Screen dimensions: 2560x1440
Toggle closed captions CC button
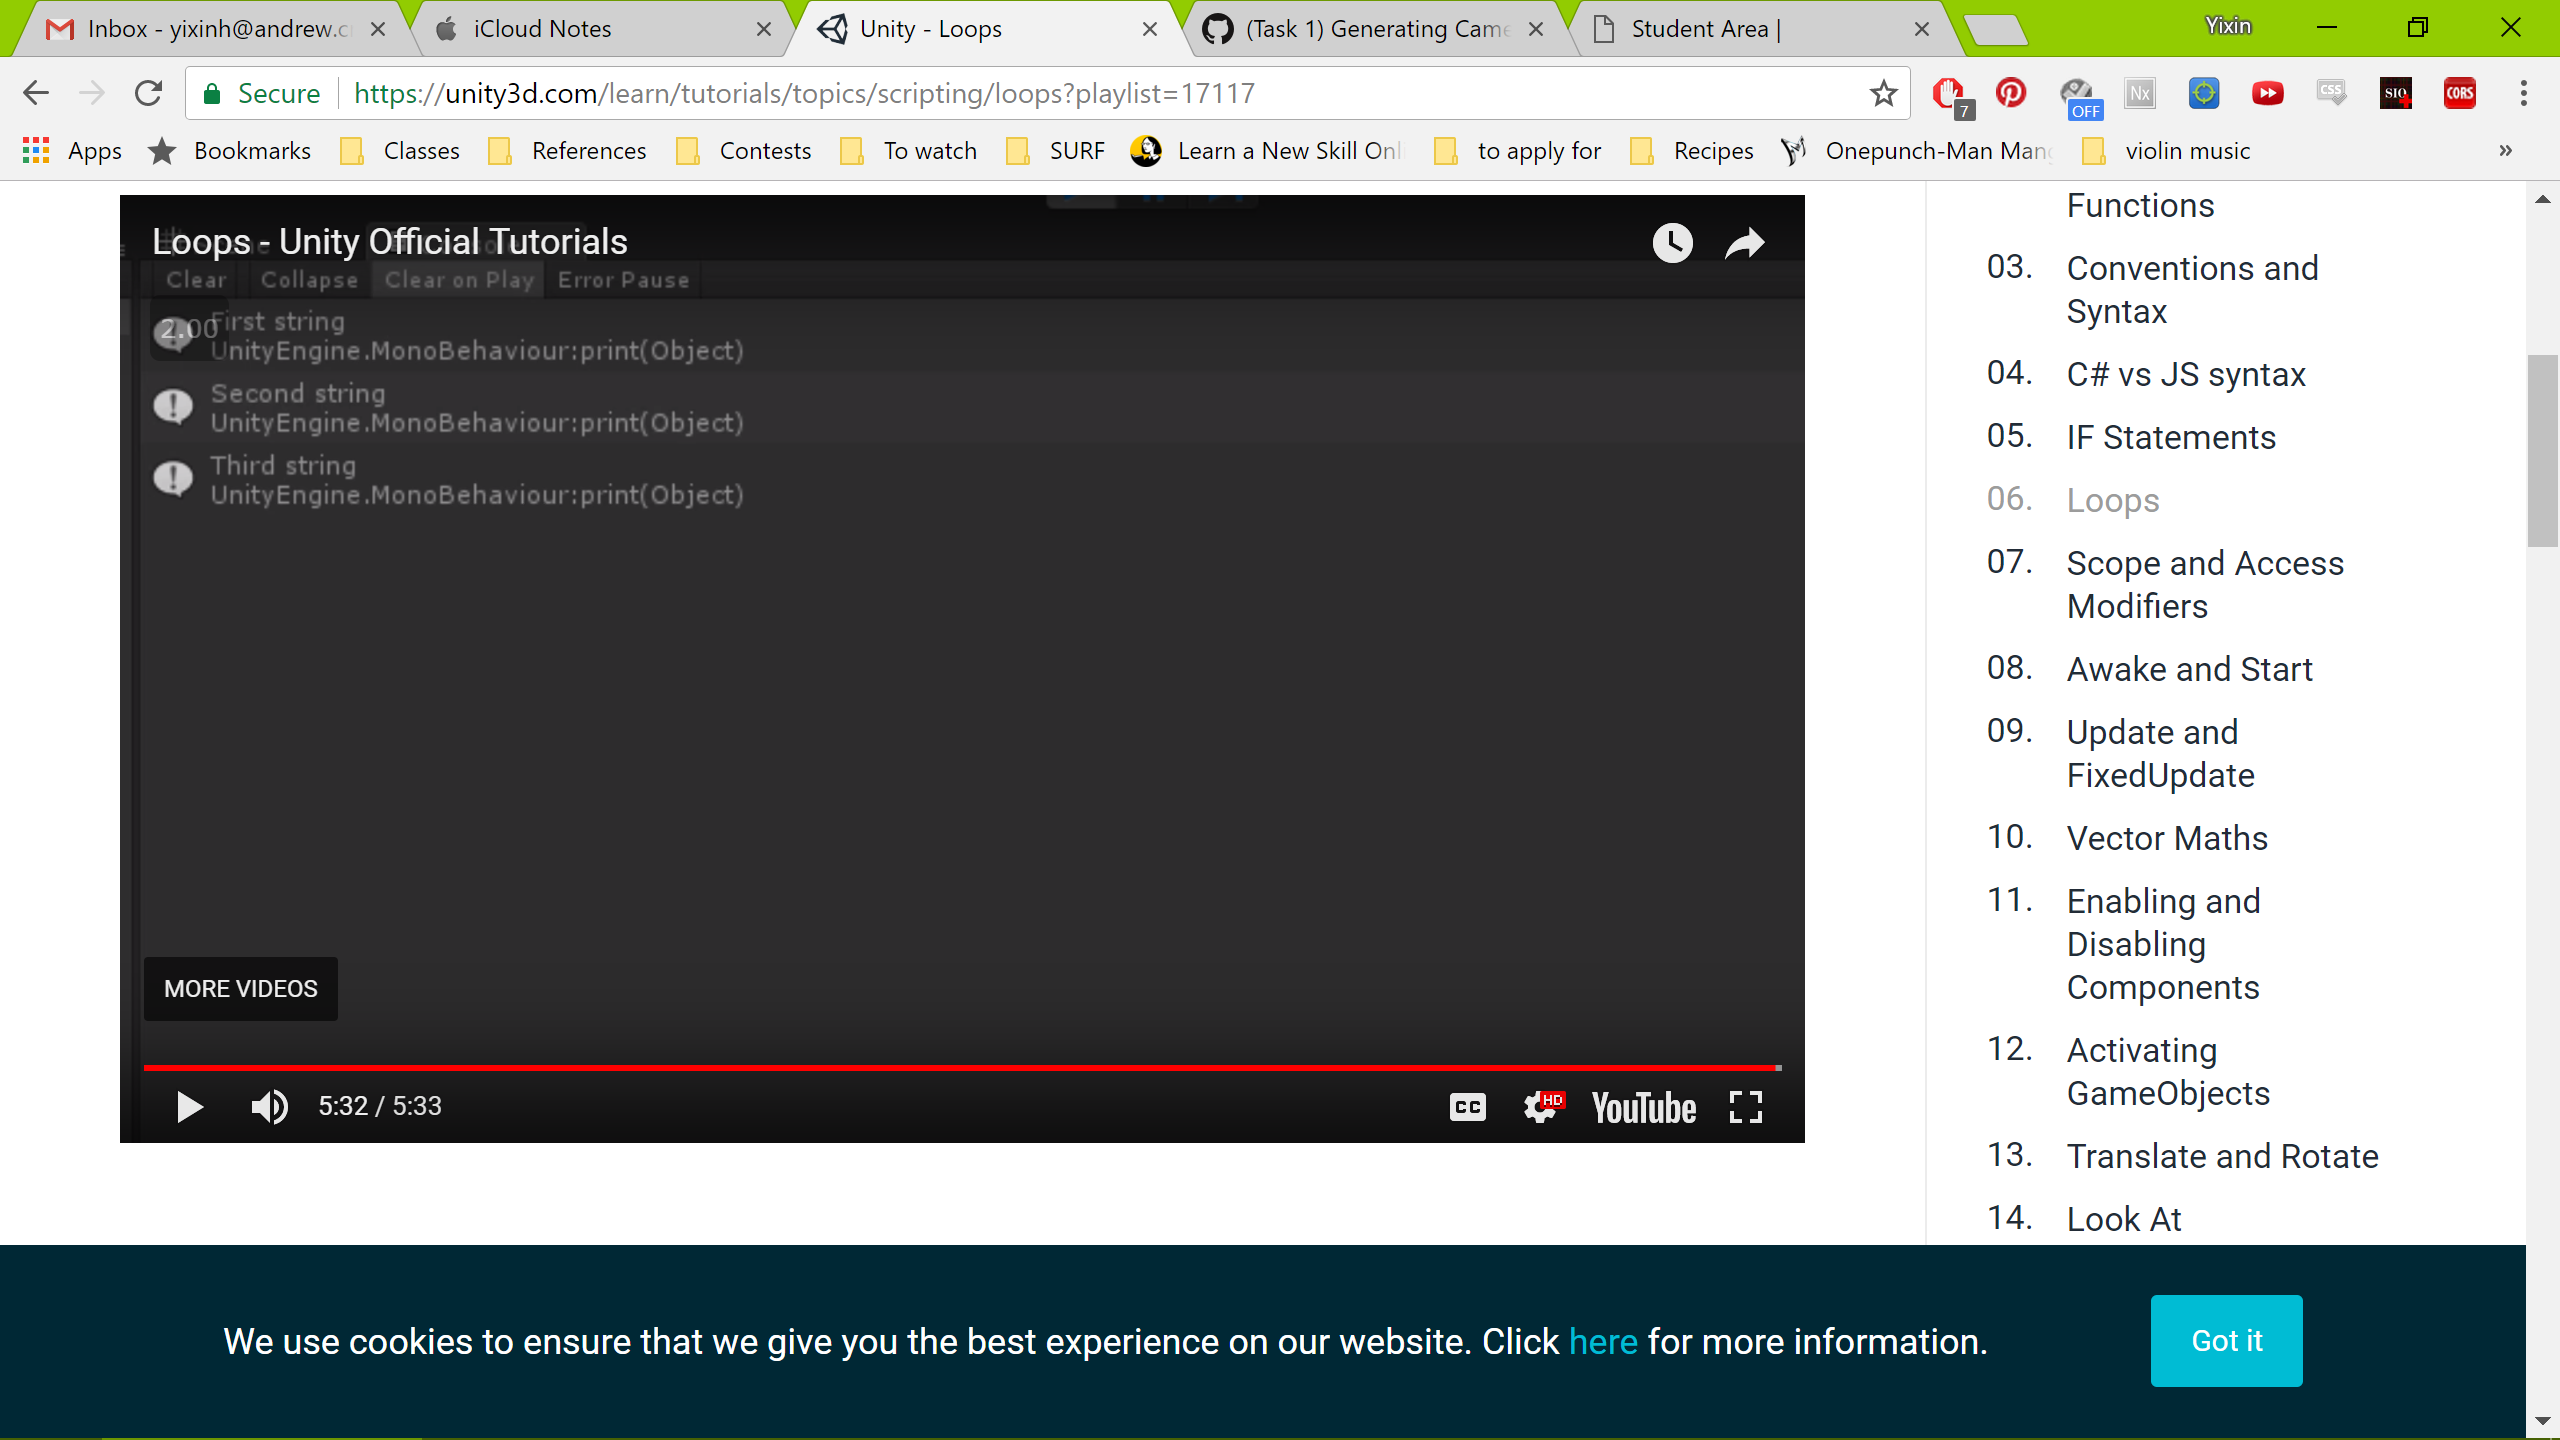pos(1467,1107)
